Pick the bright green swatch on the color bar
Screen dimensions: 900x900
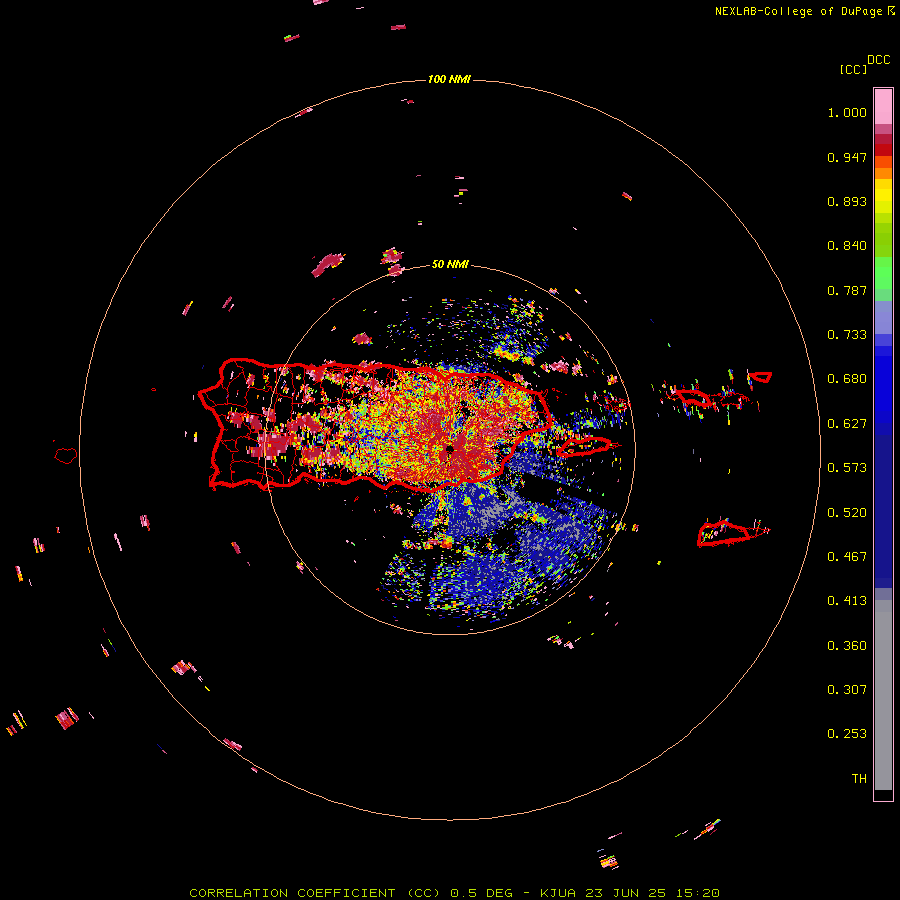[883, 273]
